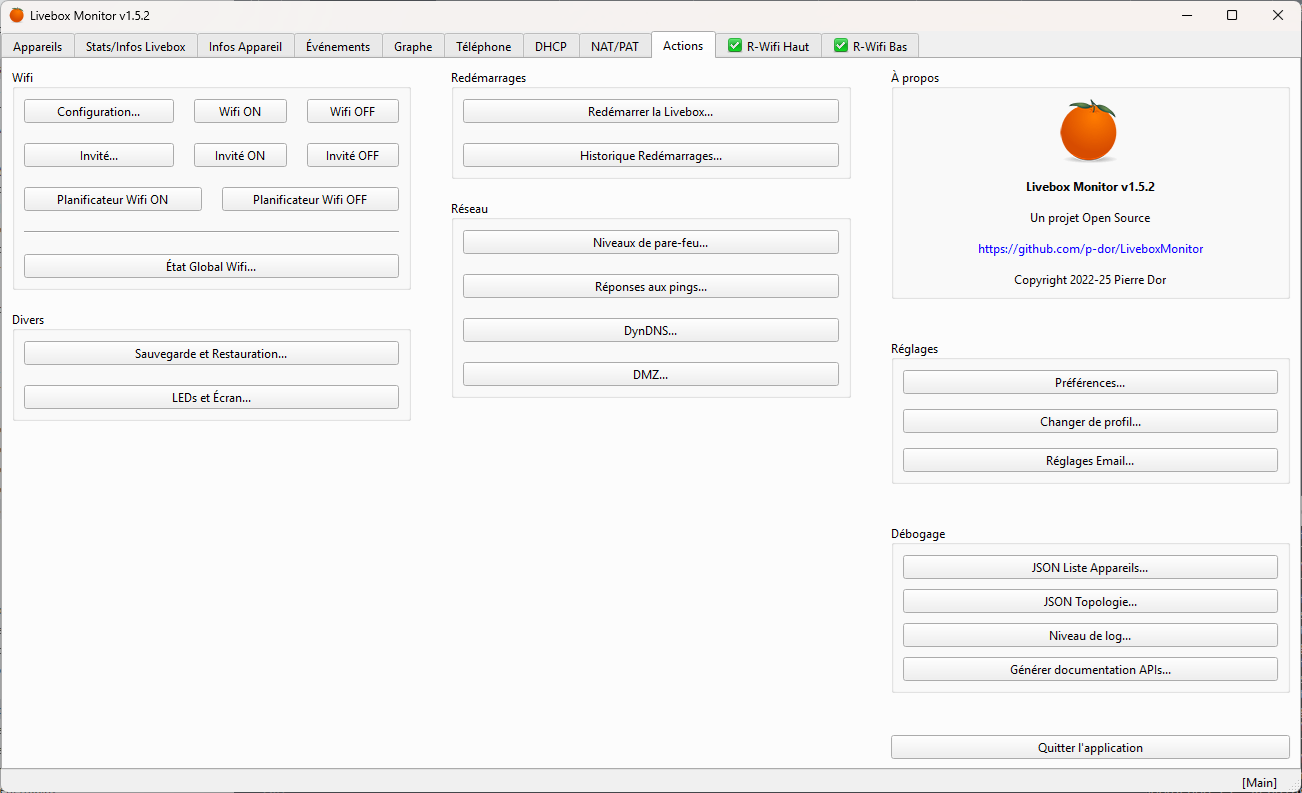Select the Événements tab
The width and height of the screenshot is (1302, 793).
tap(338, 46)
